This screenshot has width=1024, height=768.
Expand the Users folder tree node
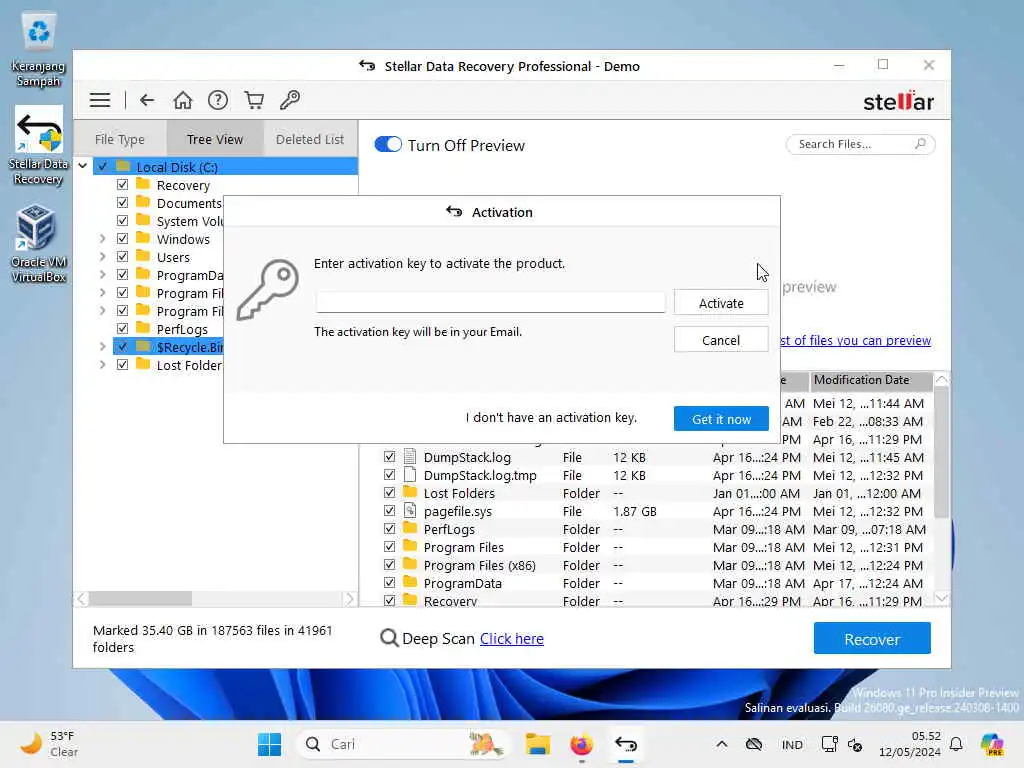tap(103, 257)
